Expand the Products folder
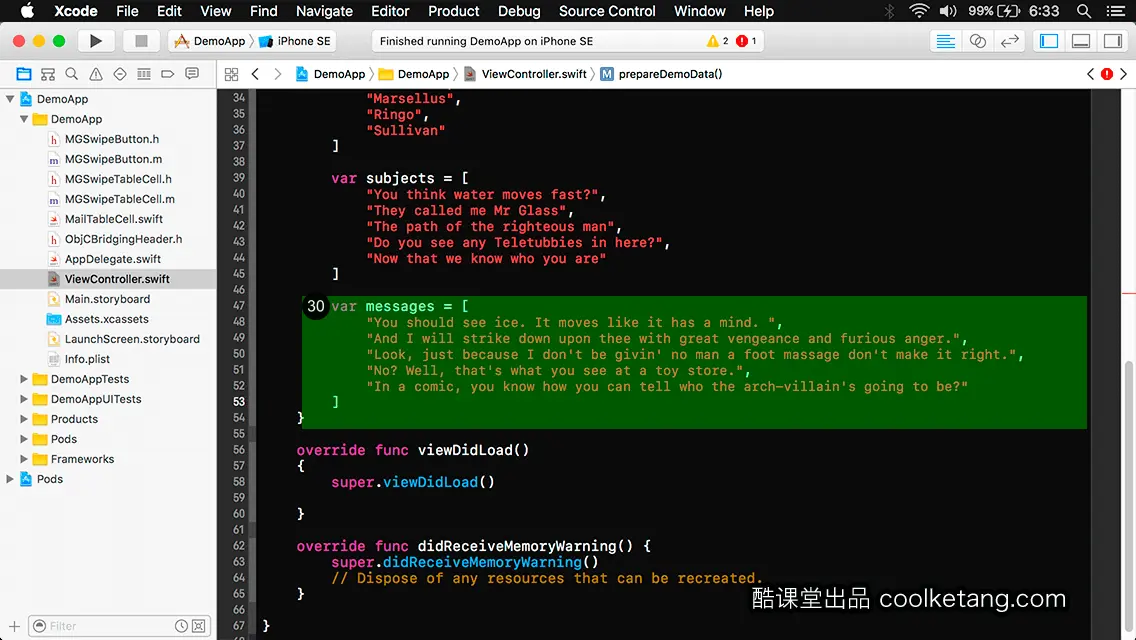 coord(24,419)
